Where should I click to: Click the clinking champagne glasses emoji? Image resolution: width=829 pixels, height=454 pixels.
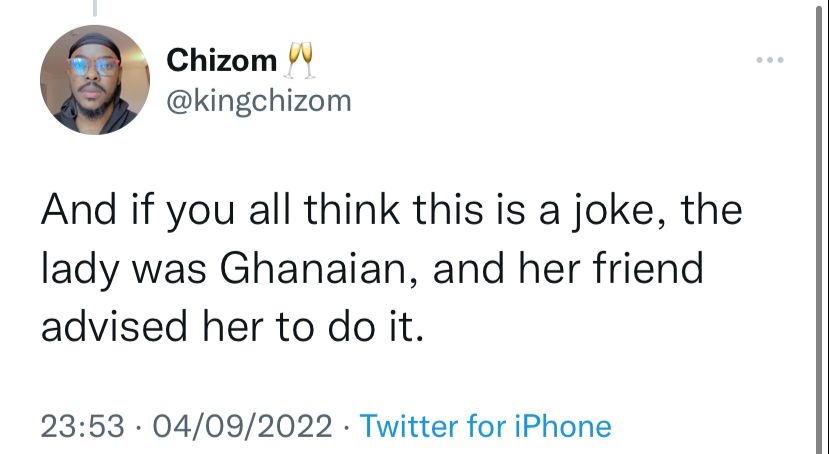point(300,61)
